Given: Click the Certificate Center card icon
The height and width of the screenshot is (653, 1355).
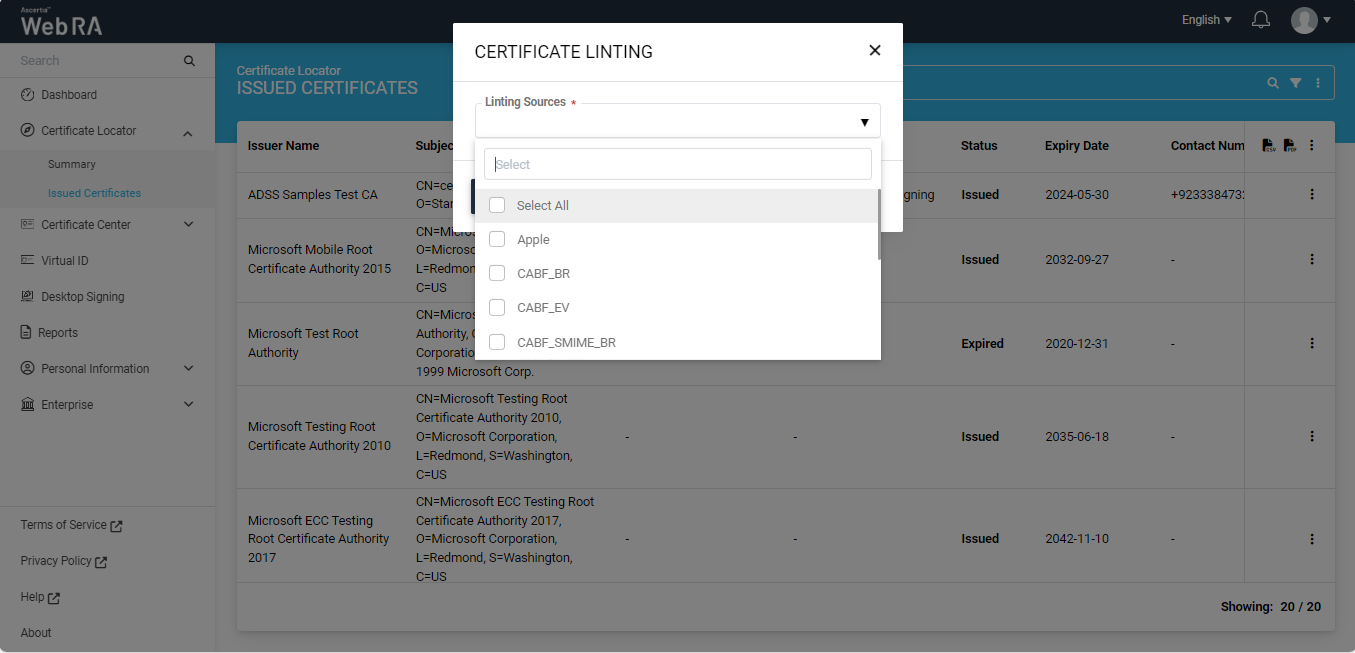Looking at the screenshot, I should [x=27, y=225].
